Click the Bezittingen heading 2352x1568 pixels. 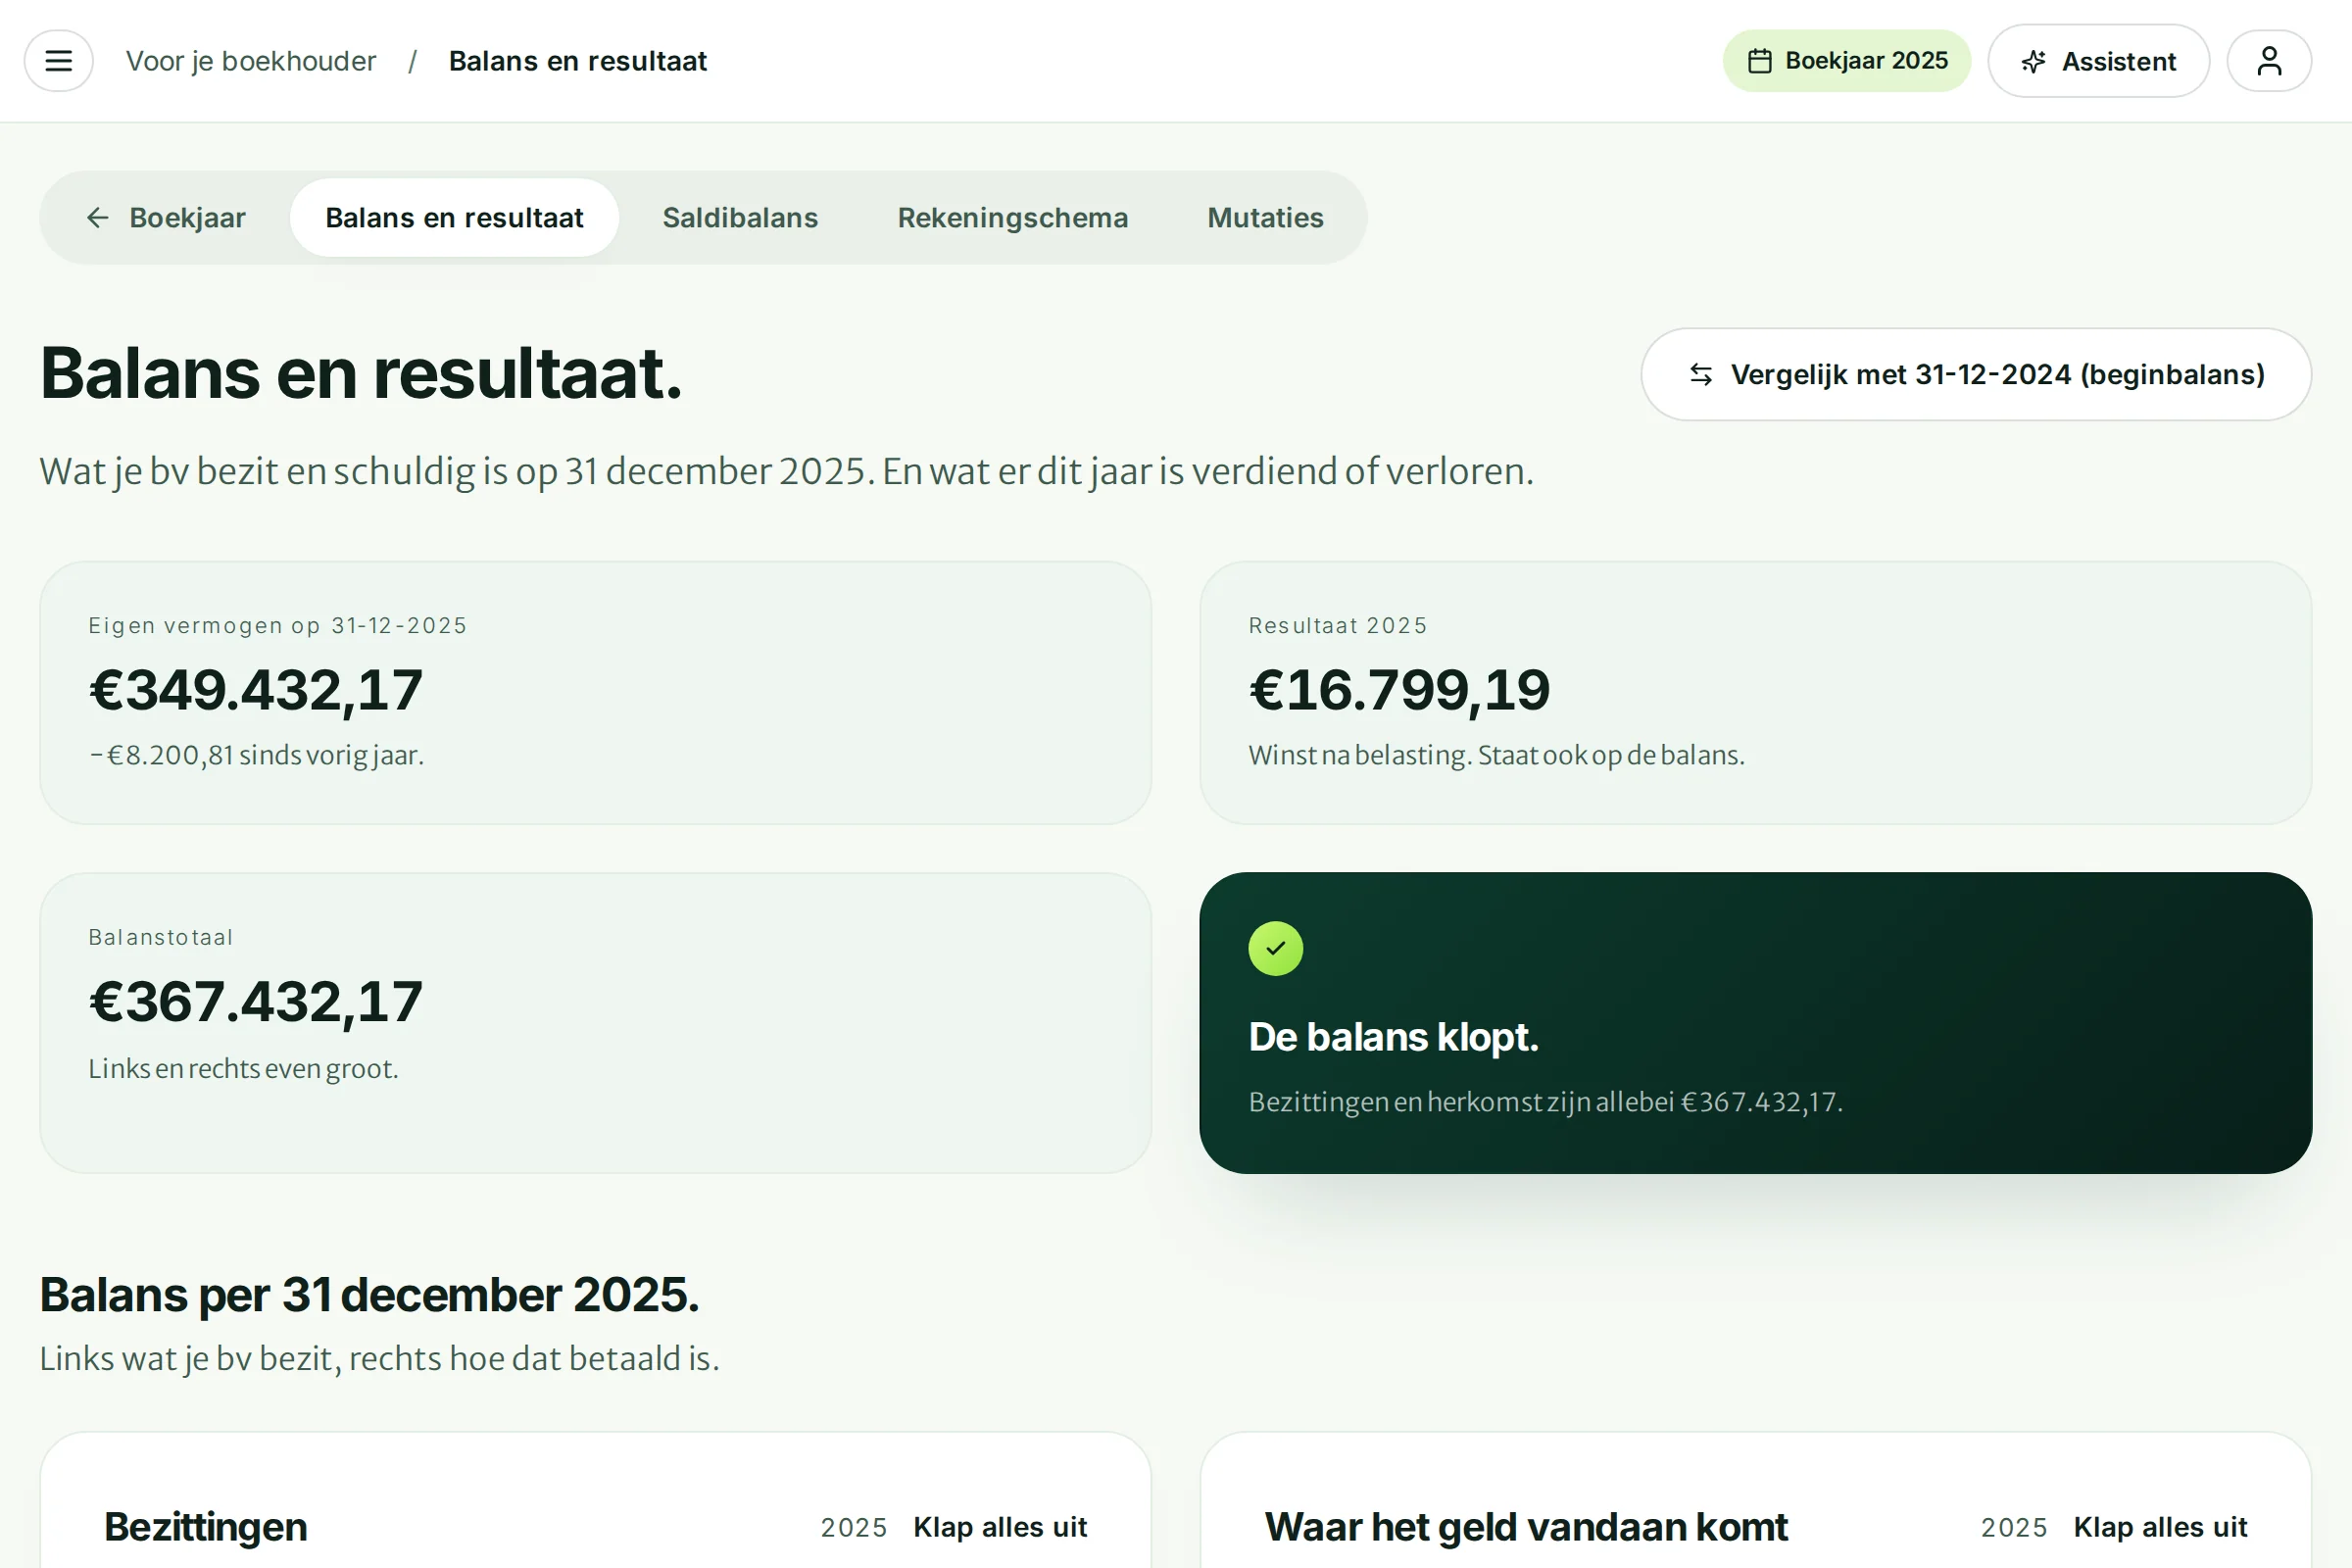[205, 1527]
